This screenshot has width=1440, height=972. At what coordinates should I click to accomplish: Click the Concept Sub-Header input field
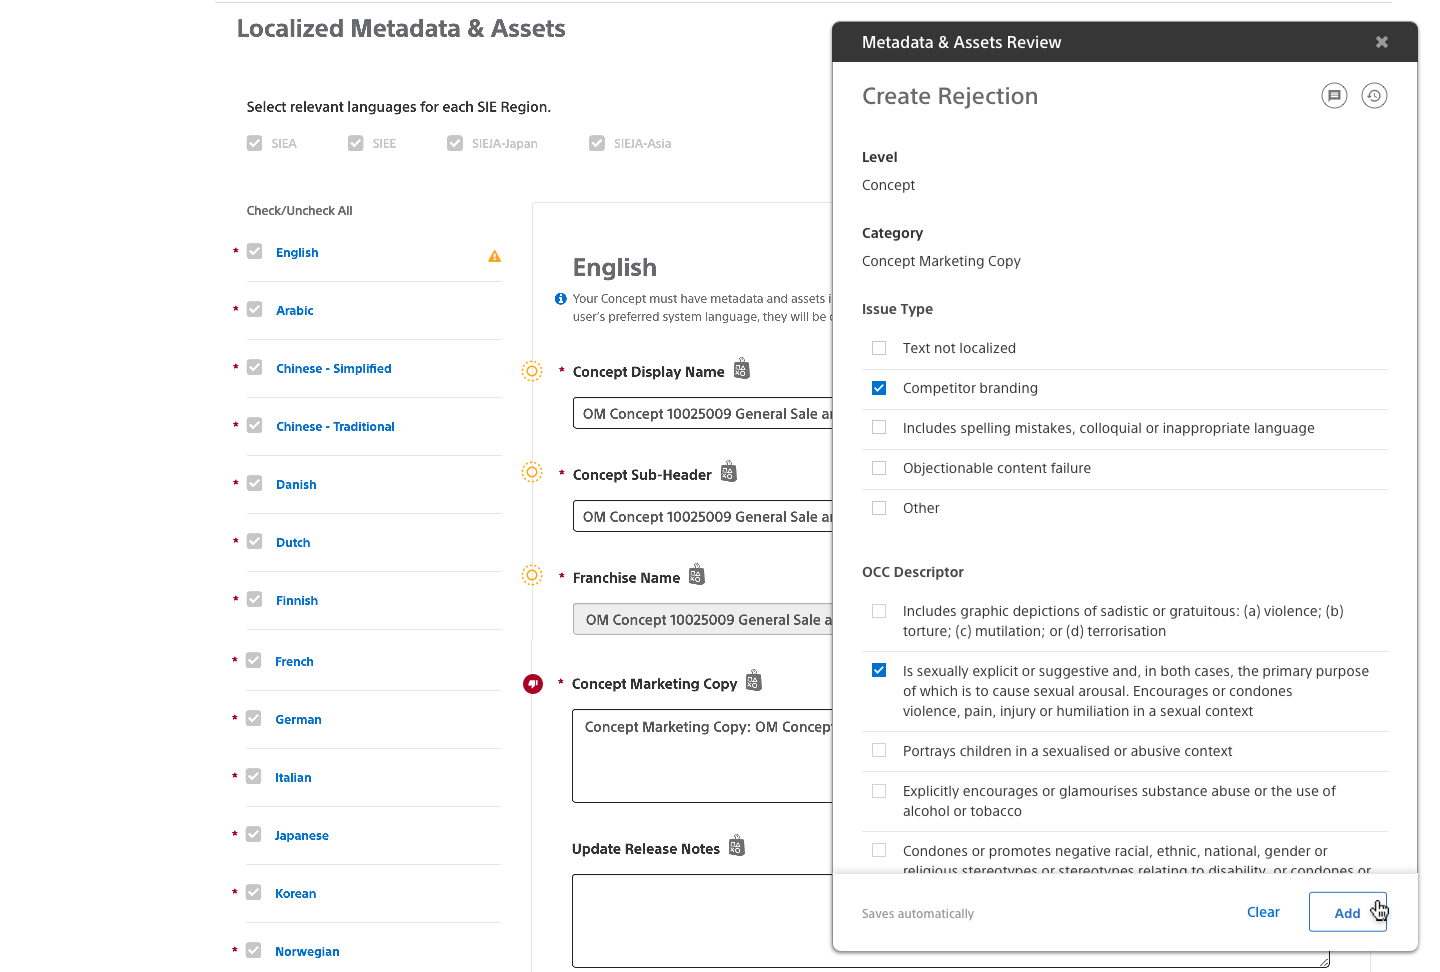(703, 516)
